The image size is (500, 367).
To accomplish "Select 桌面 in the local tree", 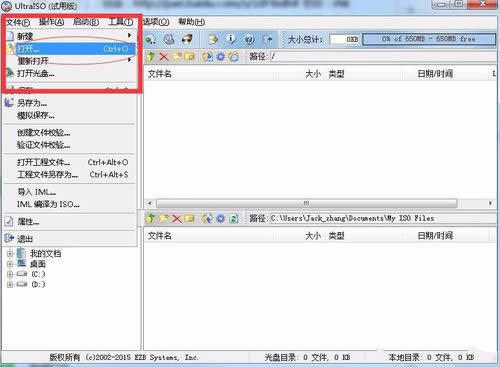I will coord(38,264).
